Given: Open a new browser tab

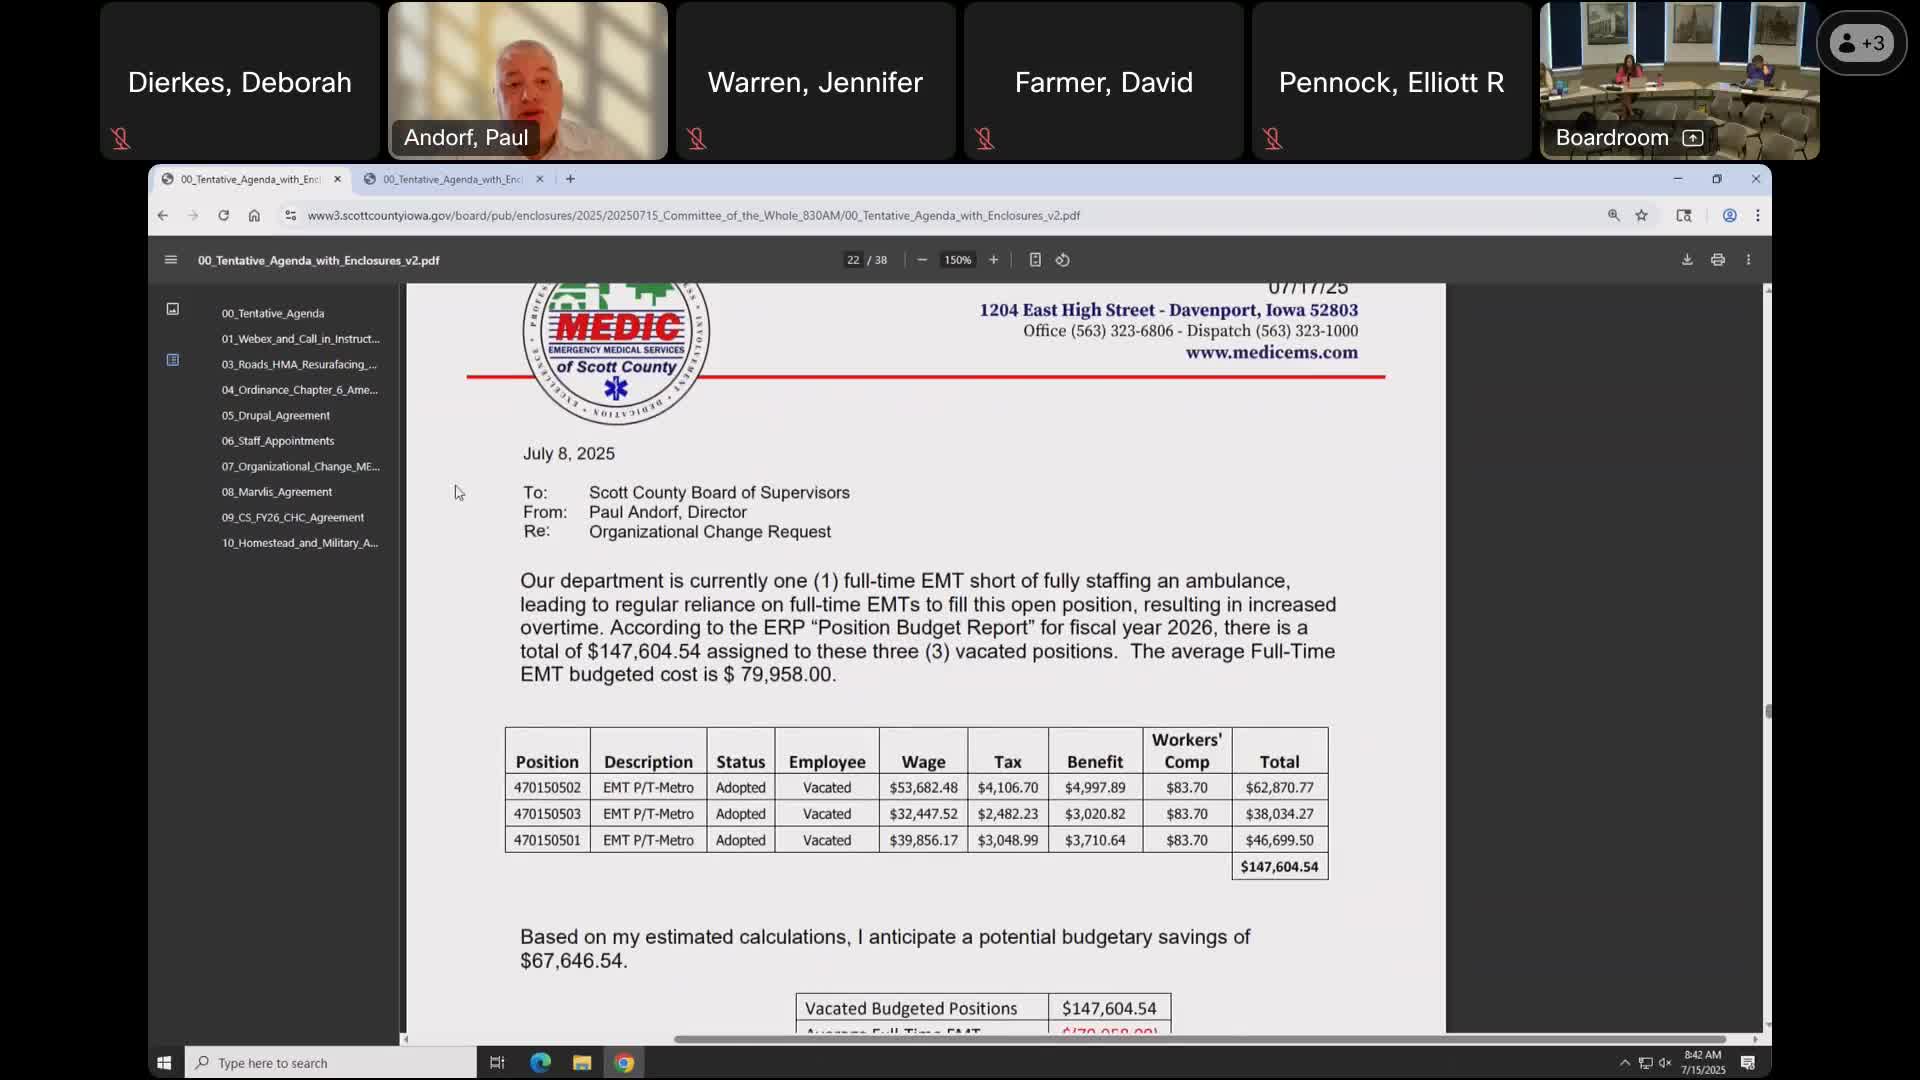Looking at the screenshot, I should coord(570,179).
